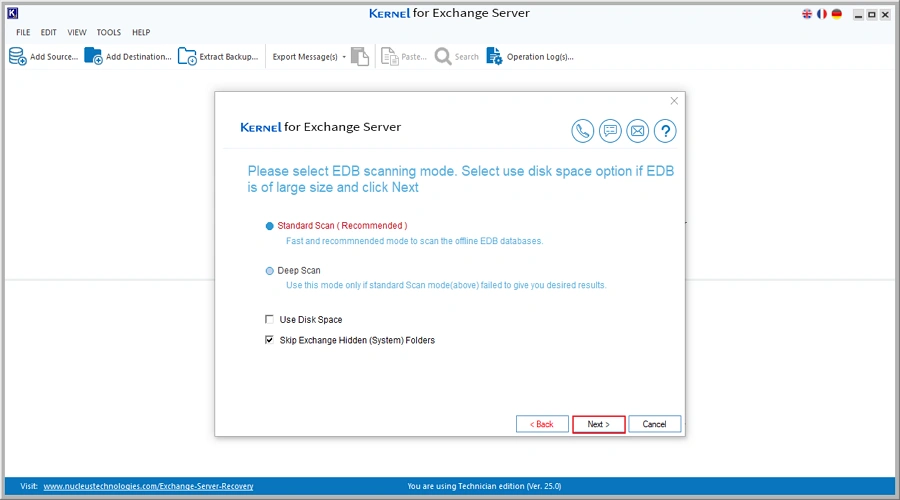Open the EDIT menu
This screenshot has width=900, height=500.
48,32
